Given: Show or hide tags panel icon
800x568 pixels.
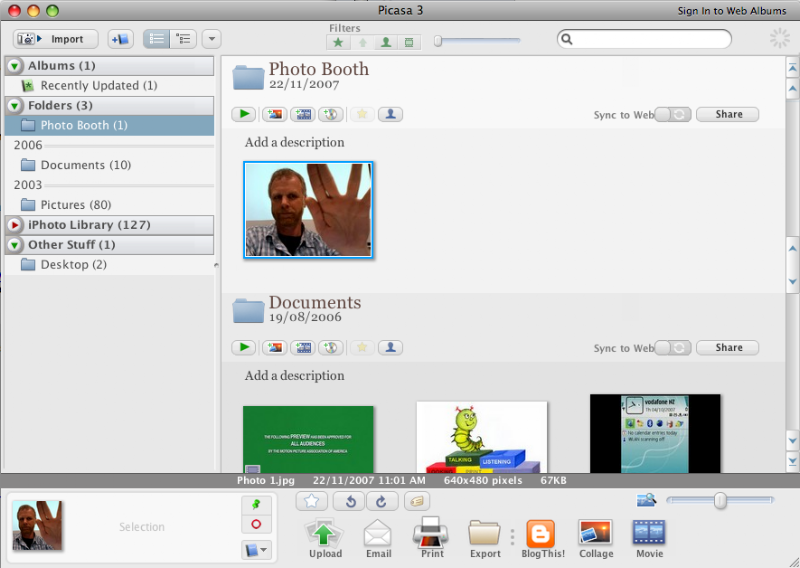Looking at the screenshot, I should tap(417, 501).
